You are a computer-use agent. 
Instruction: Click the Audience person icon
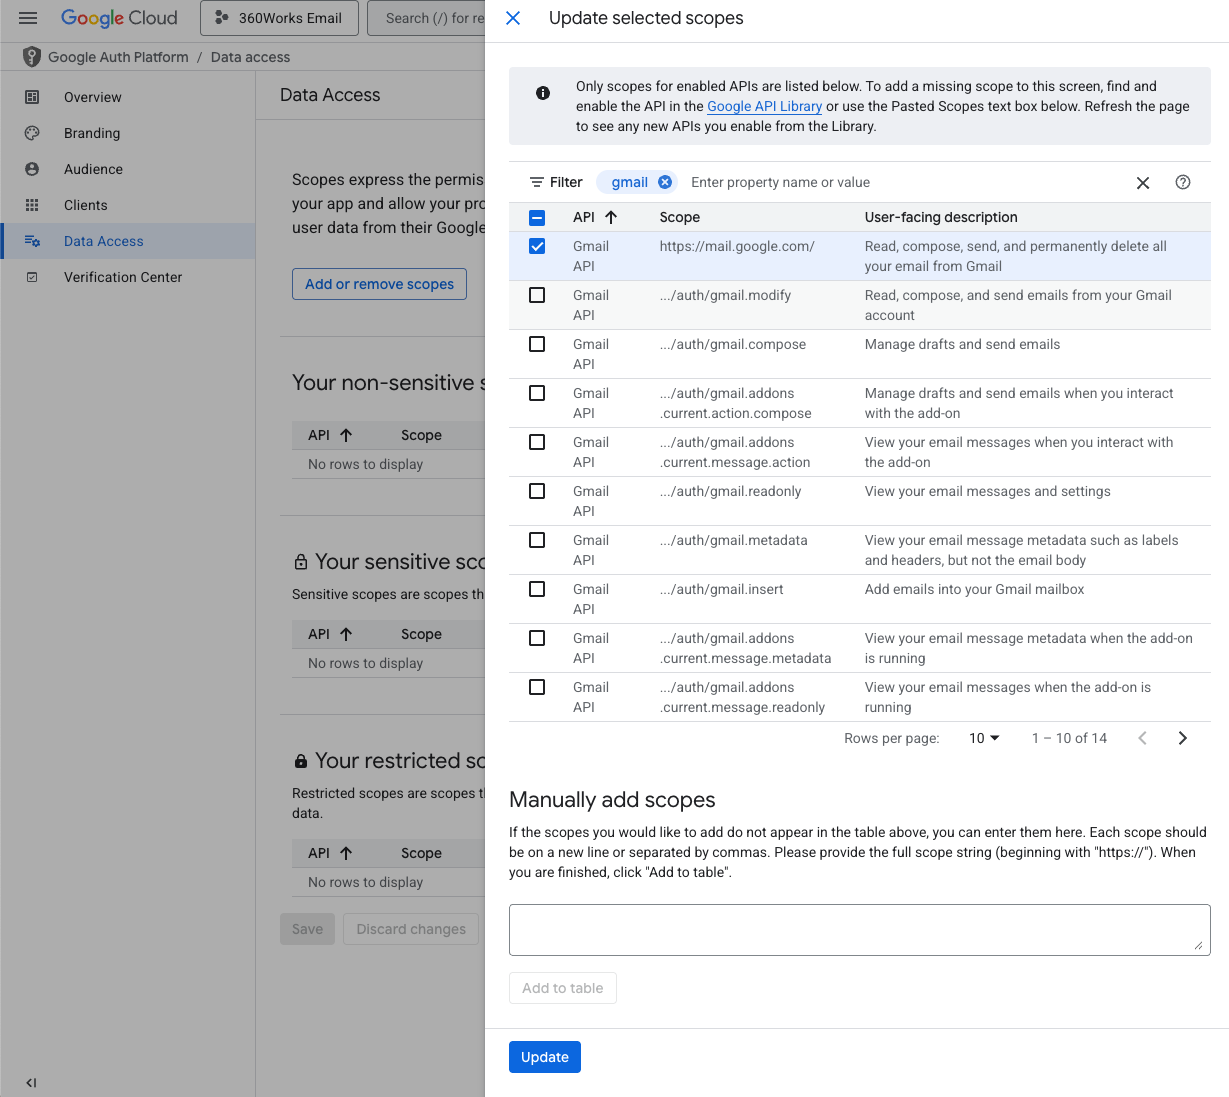tap(32, 169)
